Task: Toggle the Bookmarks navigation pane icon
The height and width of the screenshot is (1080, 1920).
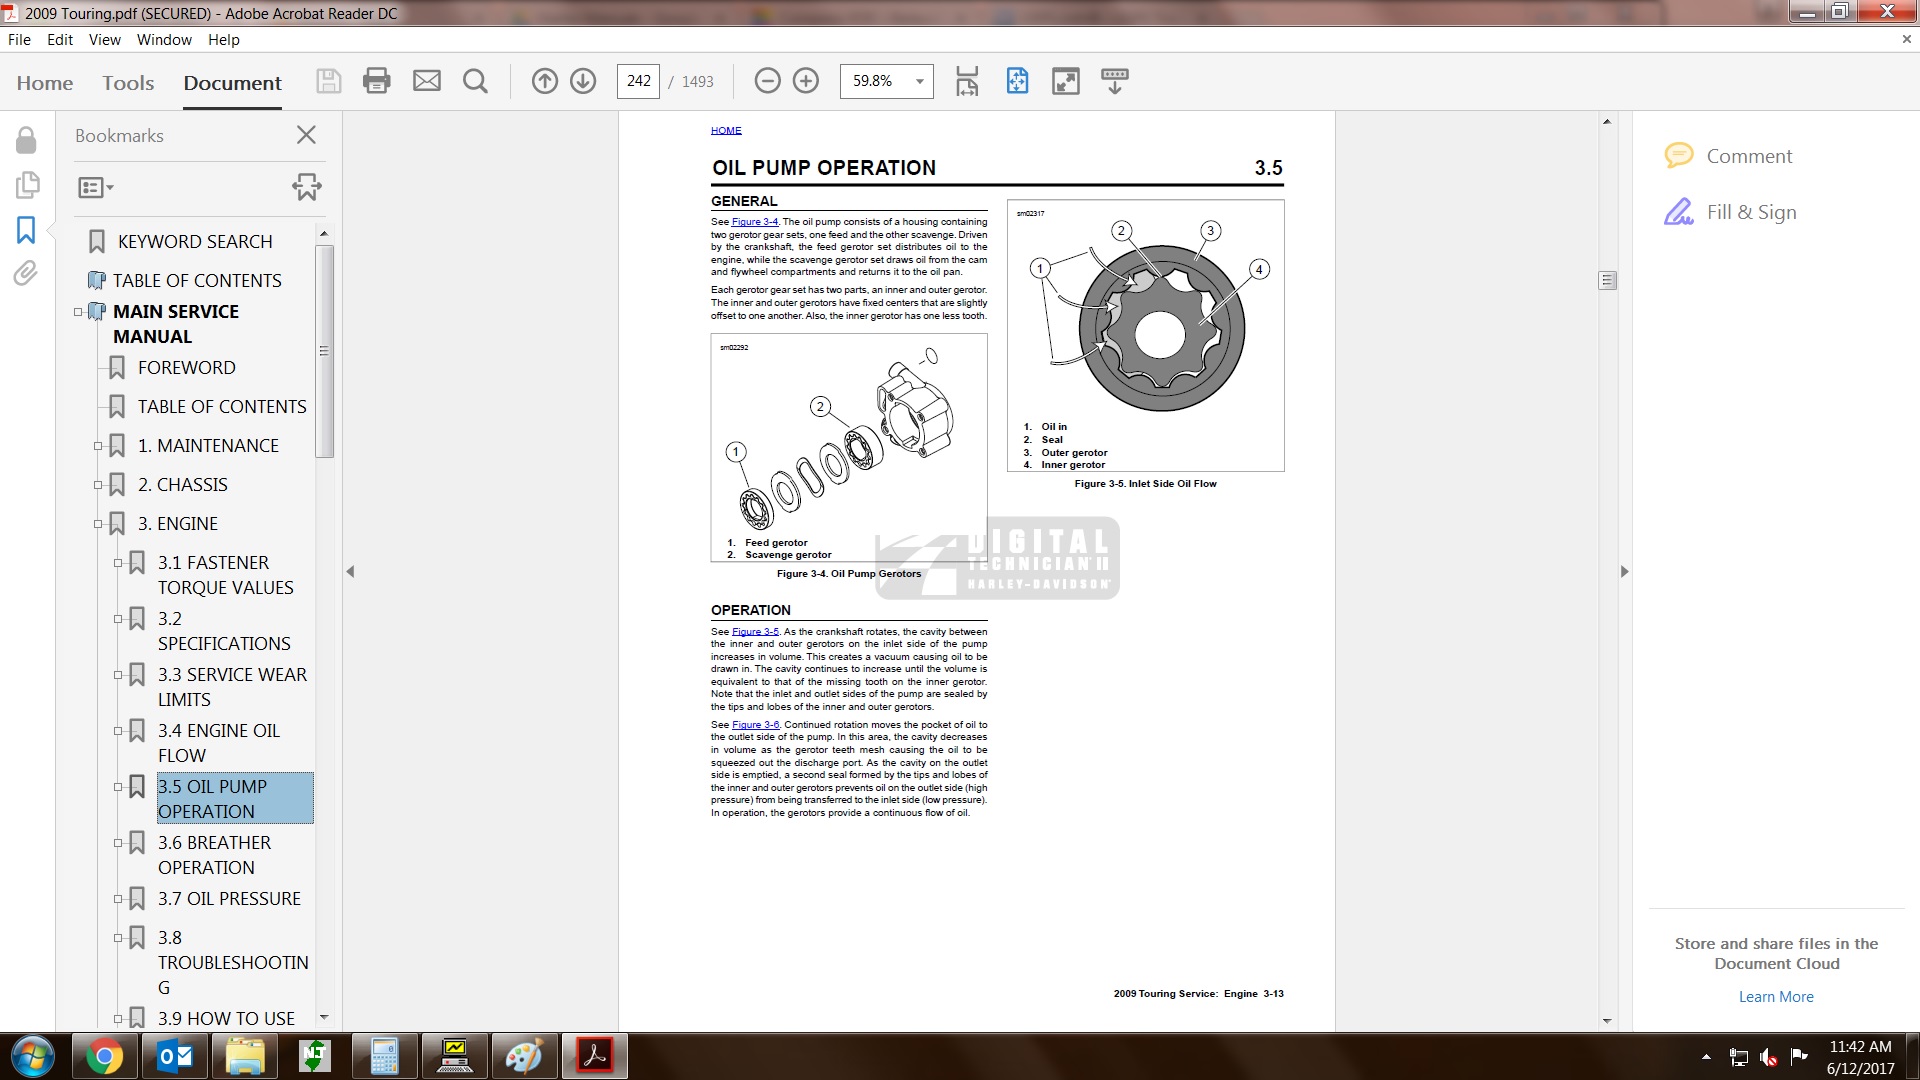Action: click(26, 230)
